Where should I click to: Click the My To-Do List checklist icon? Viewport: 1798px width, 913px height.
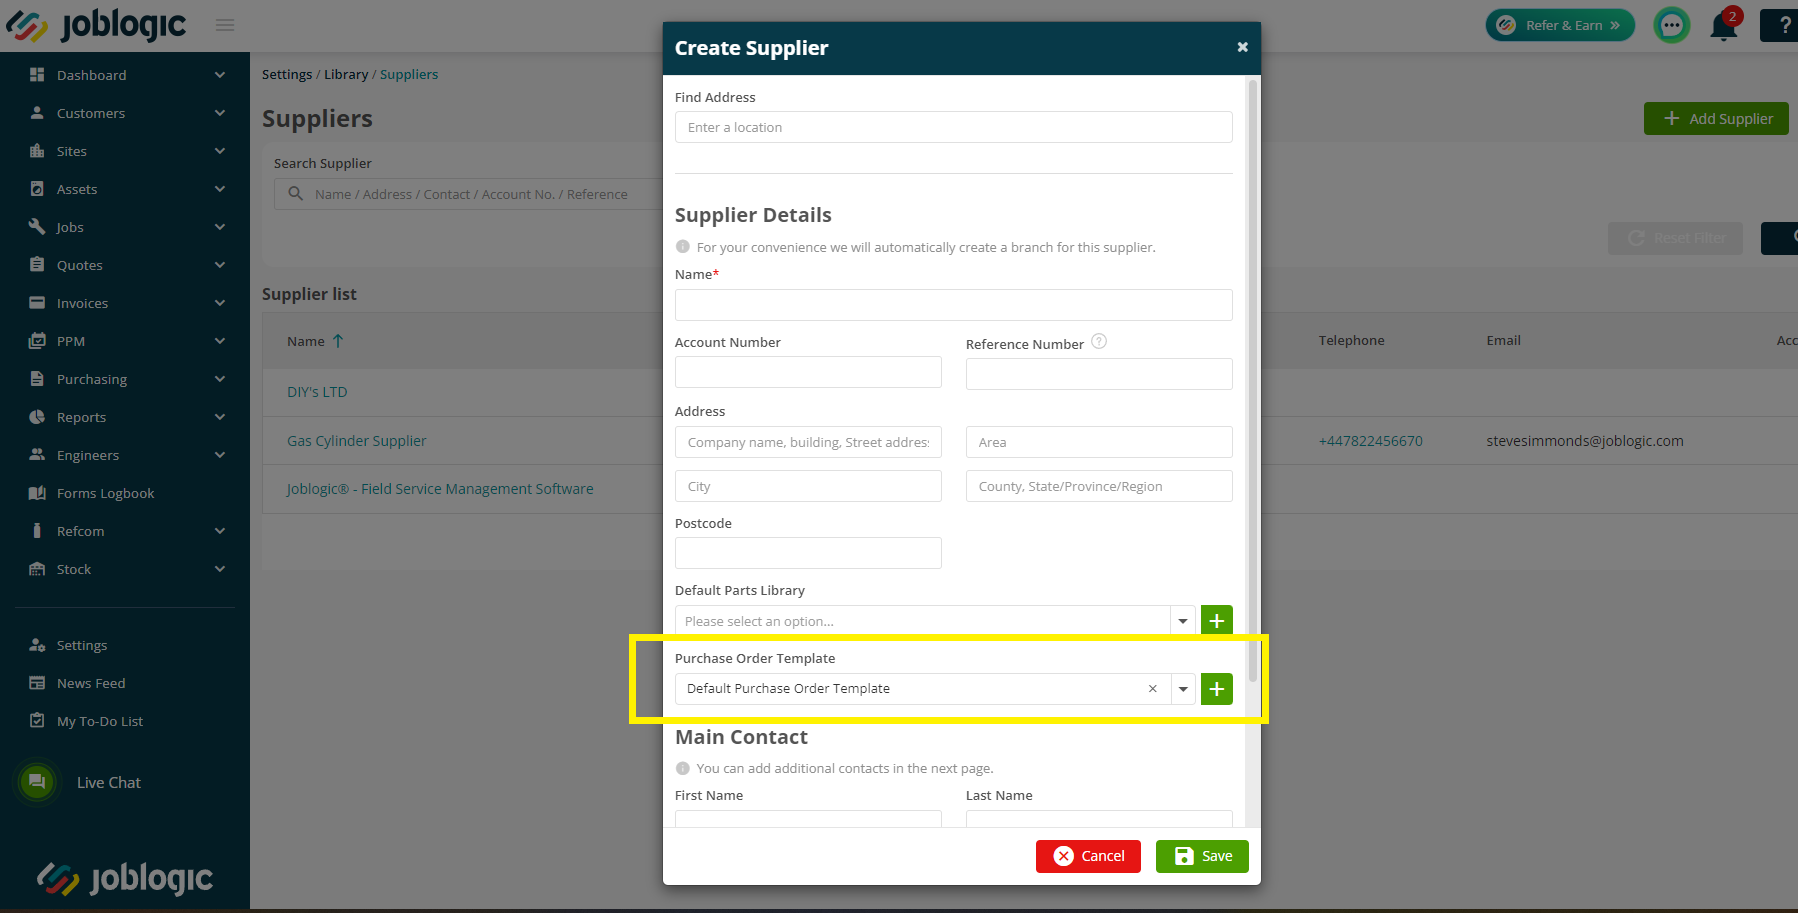37,721
